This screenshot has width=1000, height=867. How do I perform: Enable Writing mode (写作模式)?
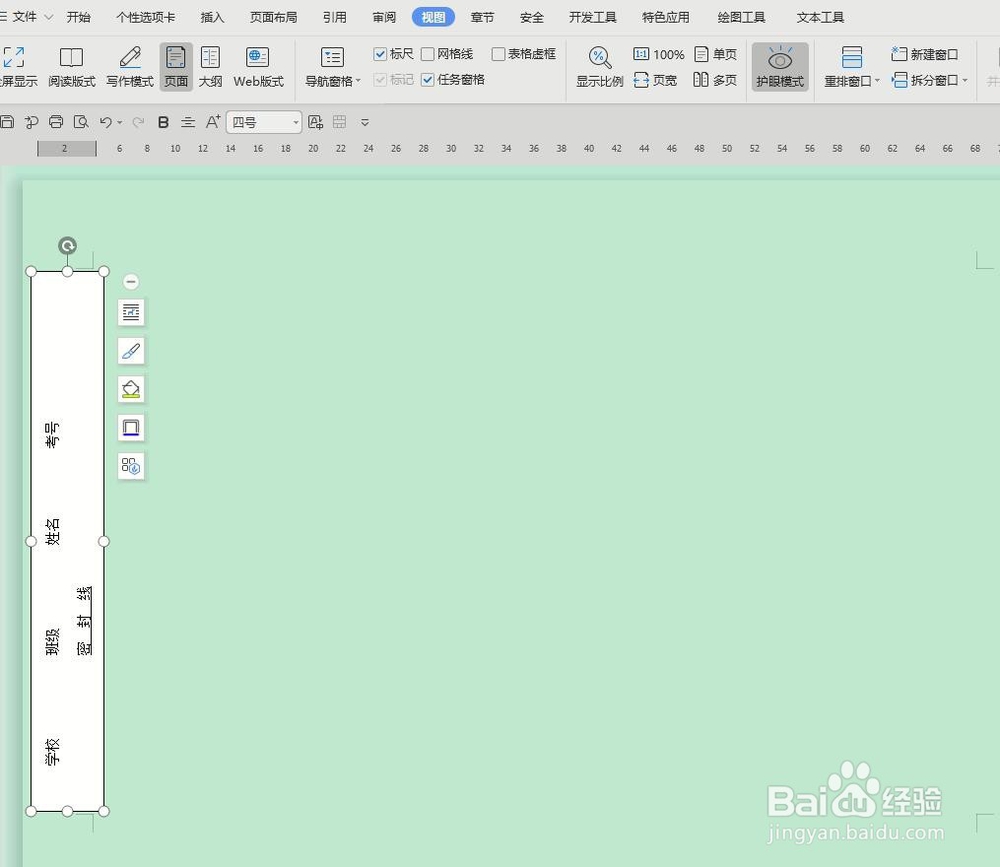pos(129,67)
